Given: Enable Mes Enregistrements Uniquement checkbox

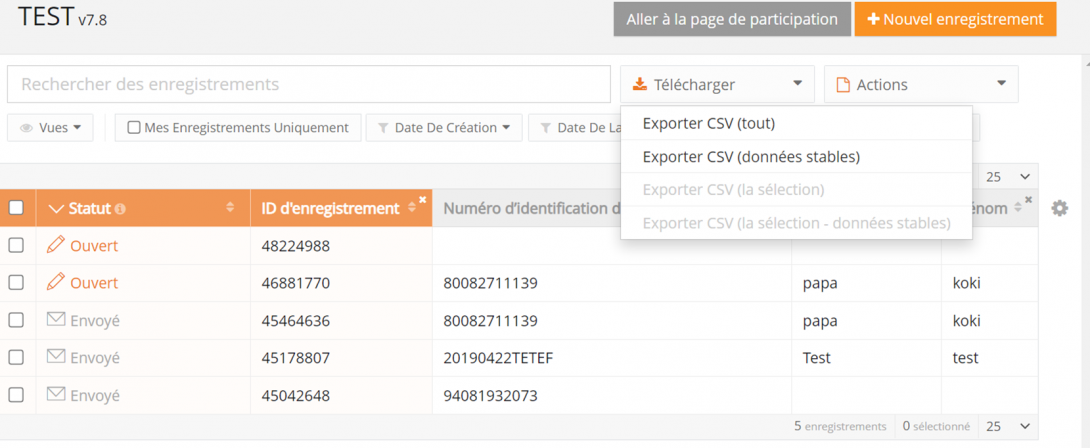Looking at the screenshot, I should point(134,128).
